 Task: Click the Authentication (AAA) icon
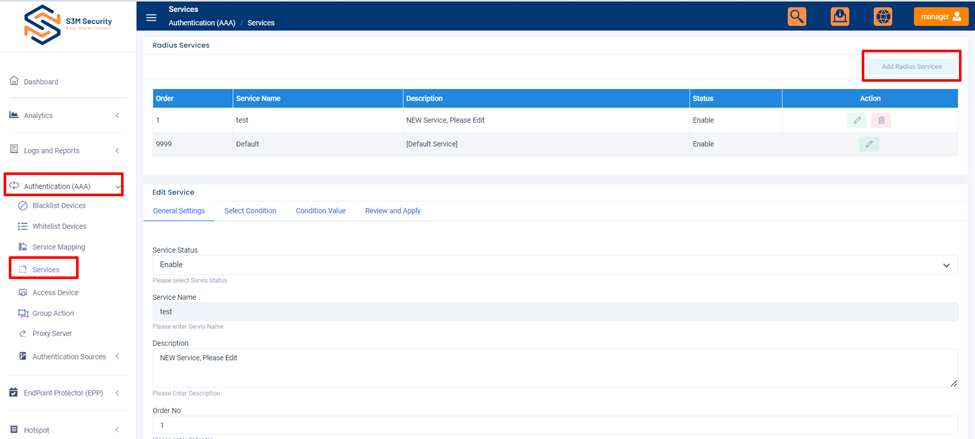(x=14, y=185)
